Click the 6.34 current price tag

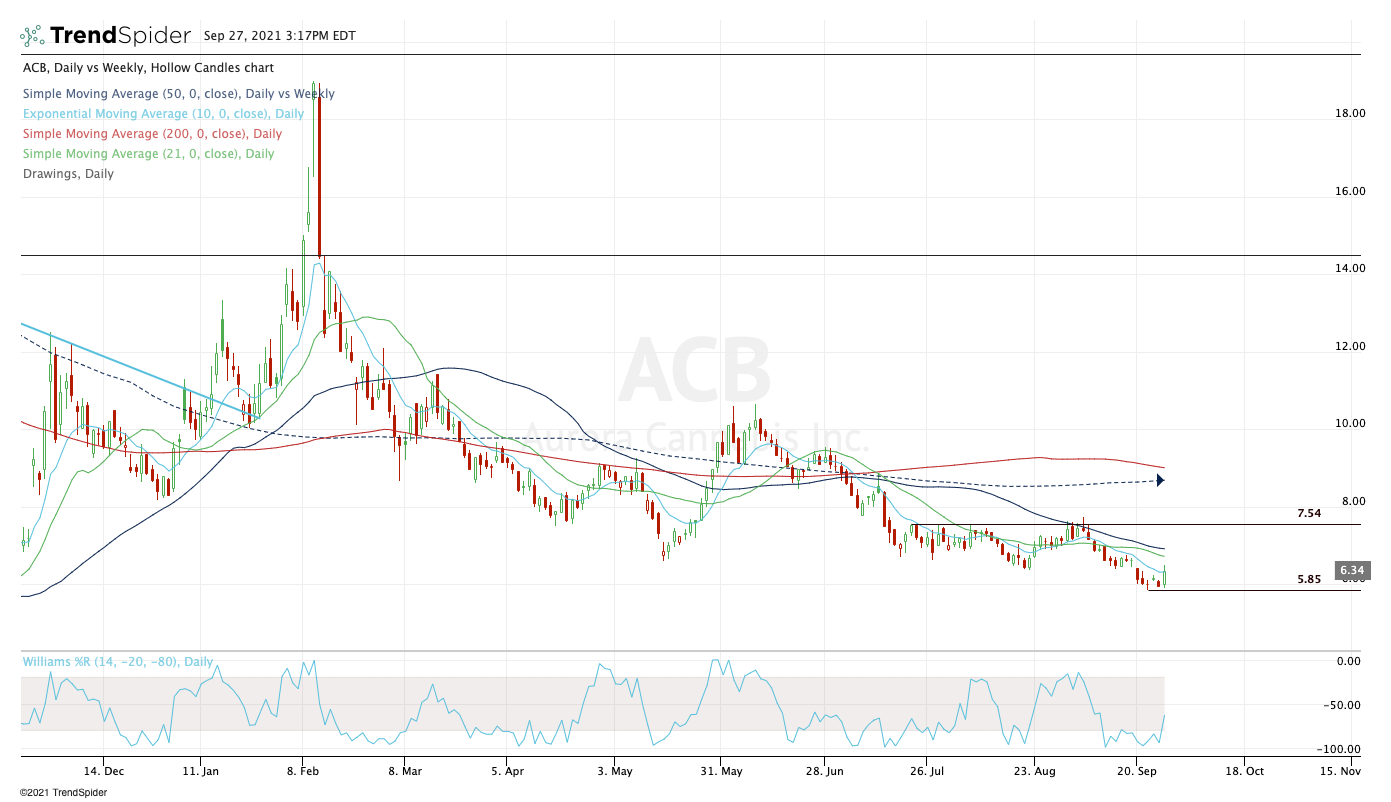point(1352,571)
